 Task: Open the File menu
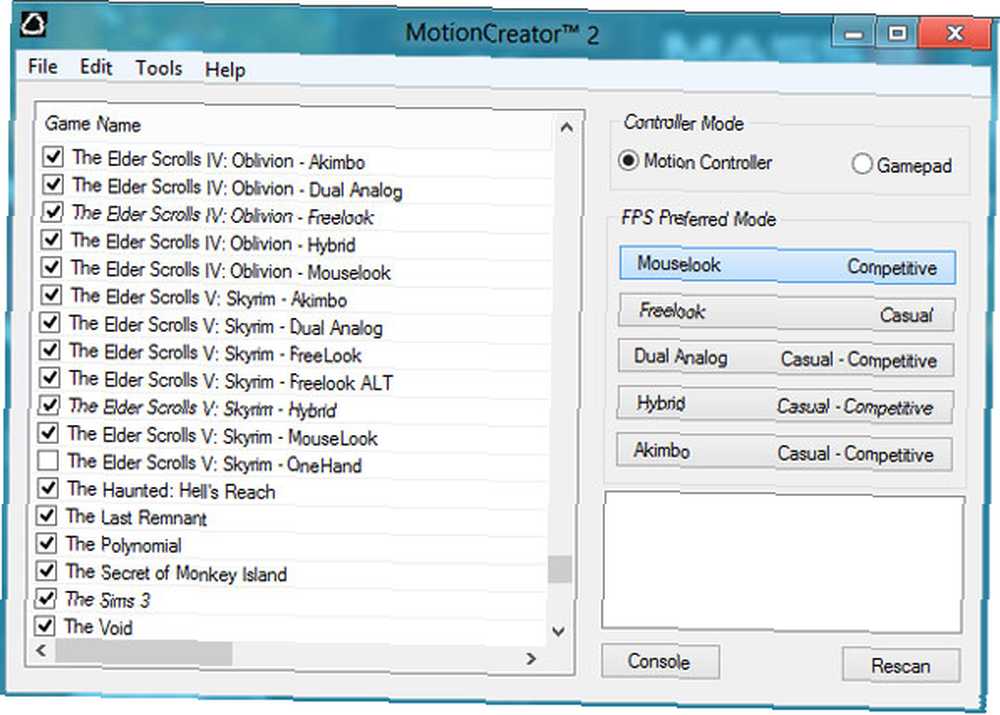(x=43, y=66)
